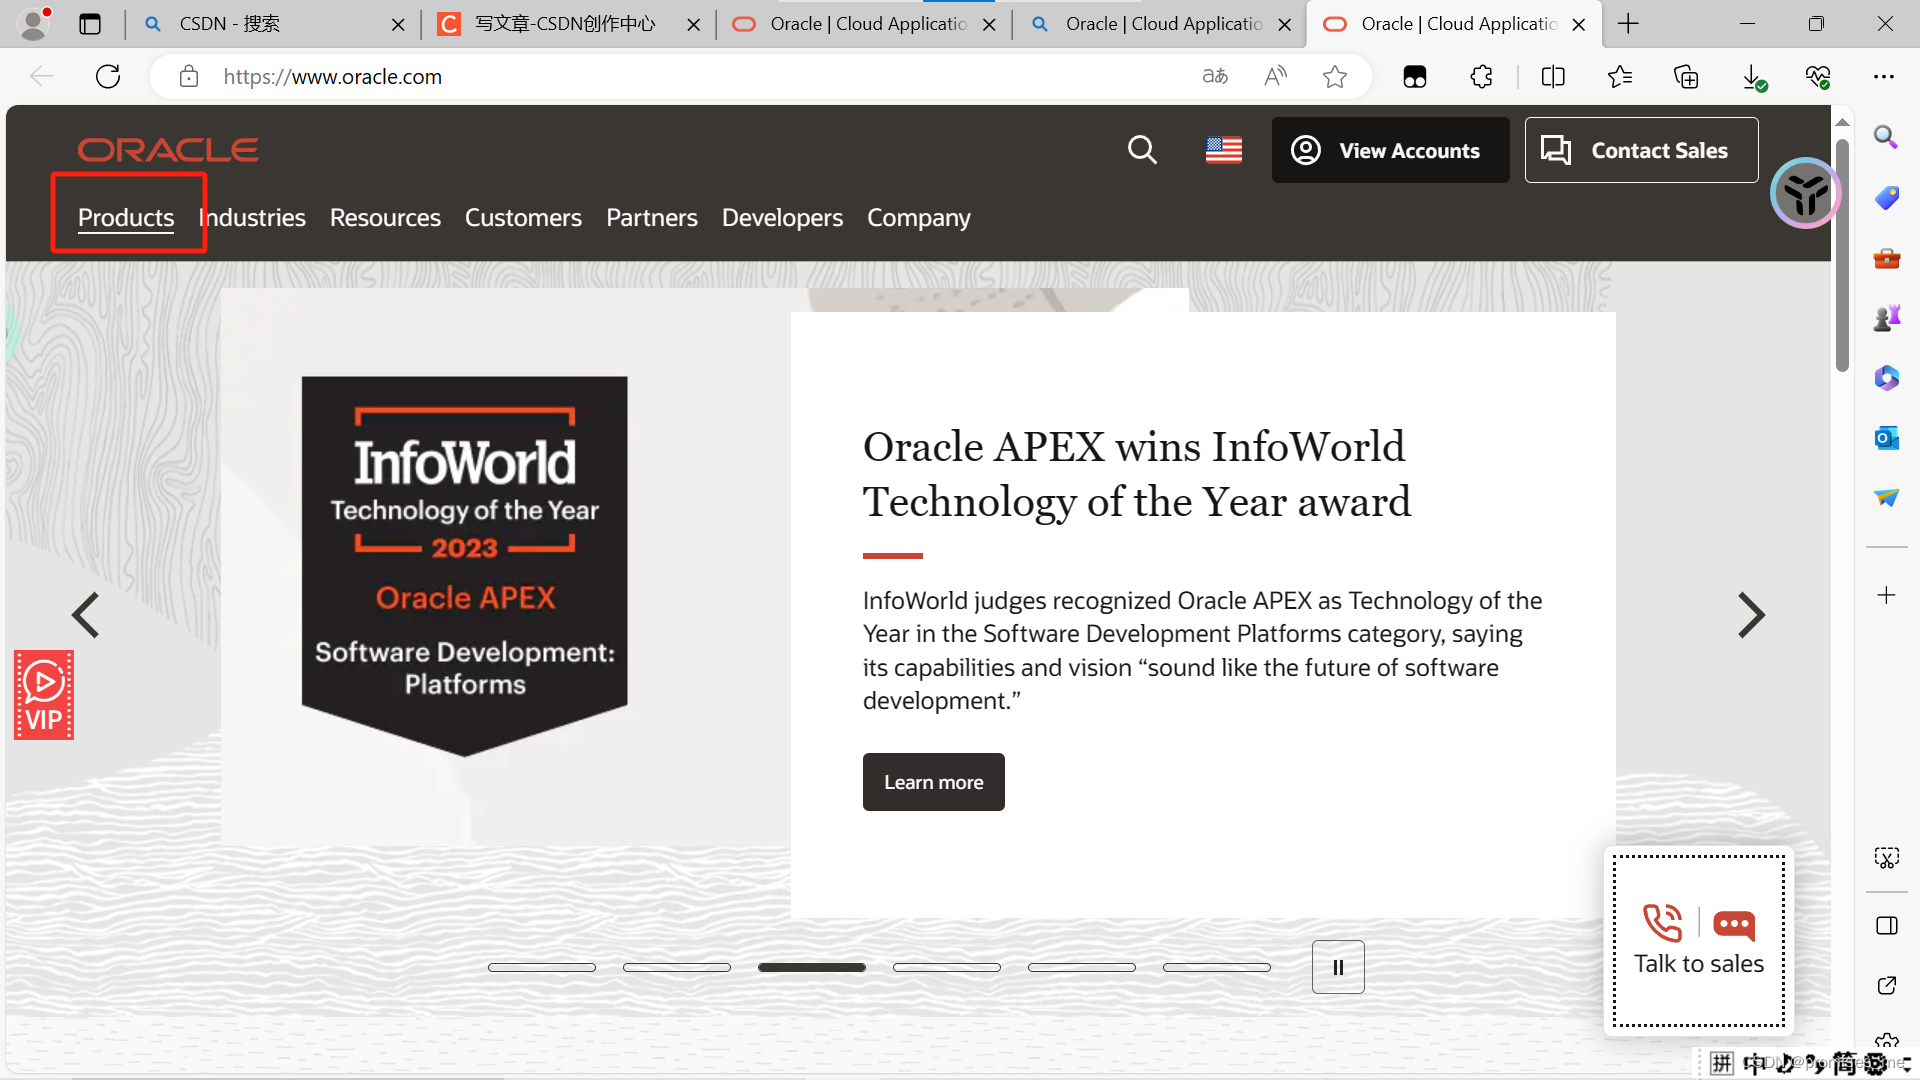Click the red VIP video badge
This screenshot has height=1080, width=1920.
point(44,695)
